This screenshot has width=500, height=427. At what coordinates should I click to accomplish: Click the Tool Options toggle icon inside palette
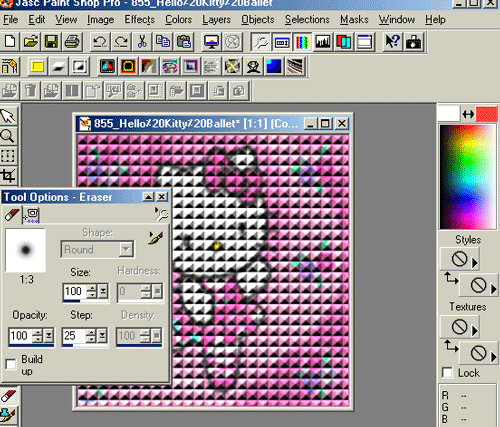[x=162, y=214]
